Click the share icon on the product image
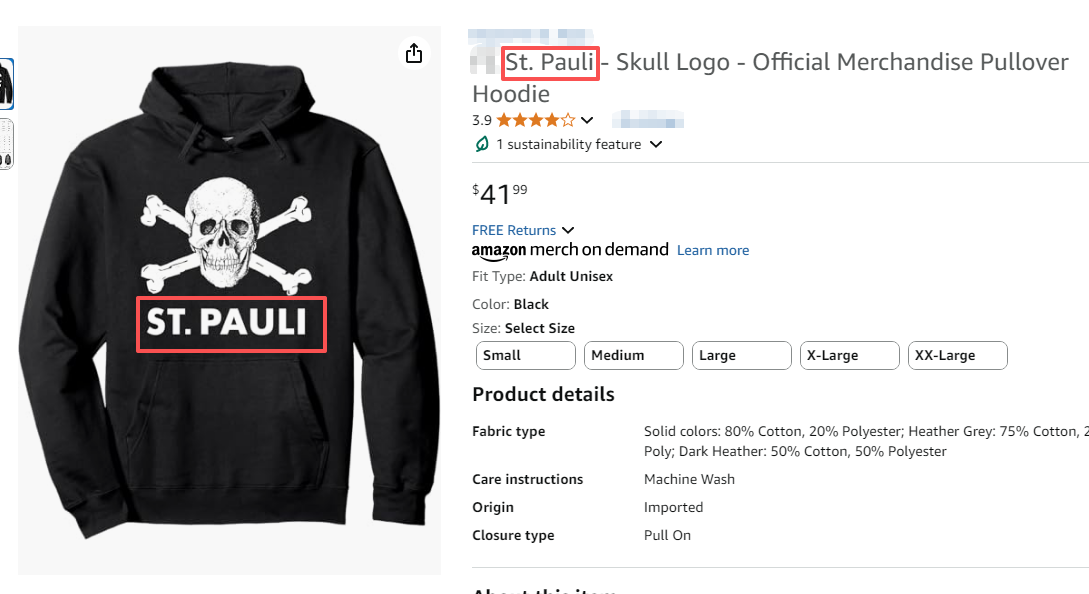 (414, 53)
